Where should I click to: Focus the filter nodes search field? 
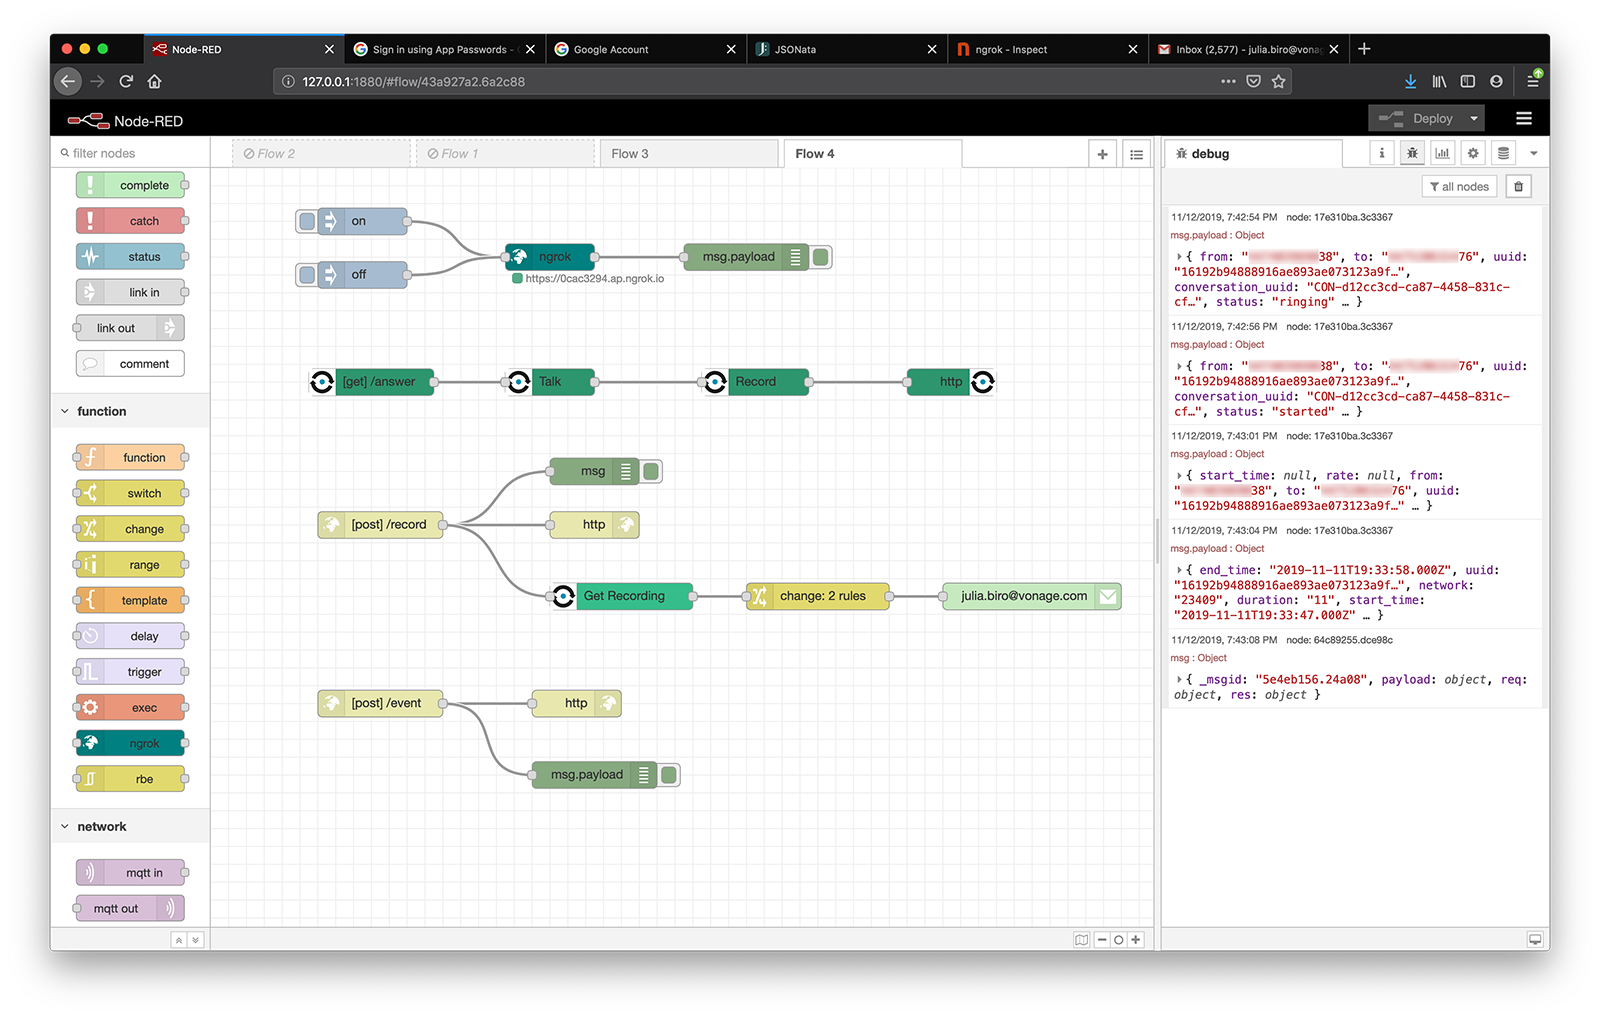tap(130, 153)
